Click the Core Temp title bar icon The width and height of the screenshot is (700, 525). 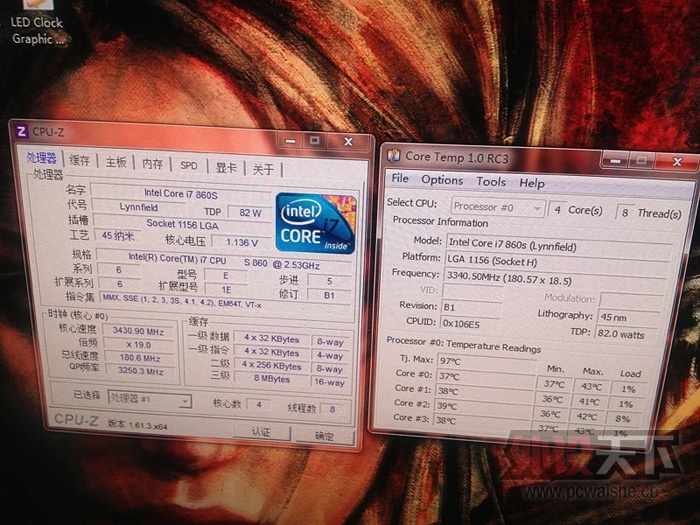point(393,155)
